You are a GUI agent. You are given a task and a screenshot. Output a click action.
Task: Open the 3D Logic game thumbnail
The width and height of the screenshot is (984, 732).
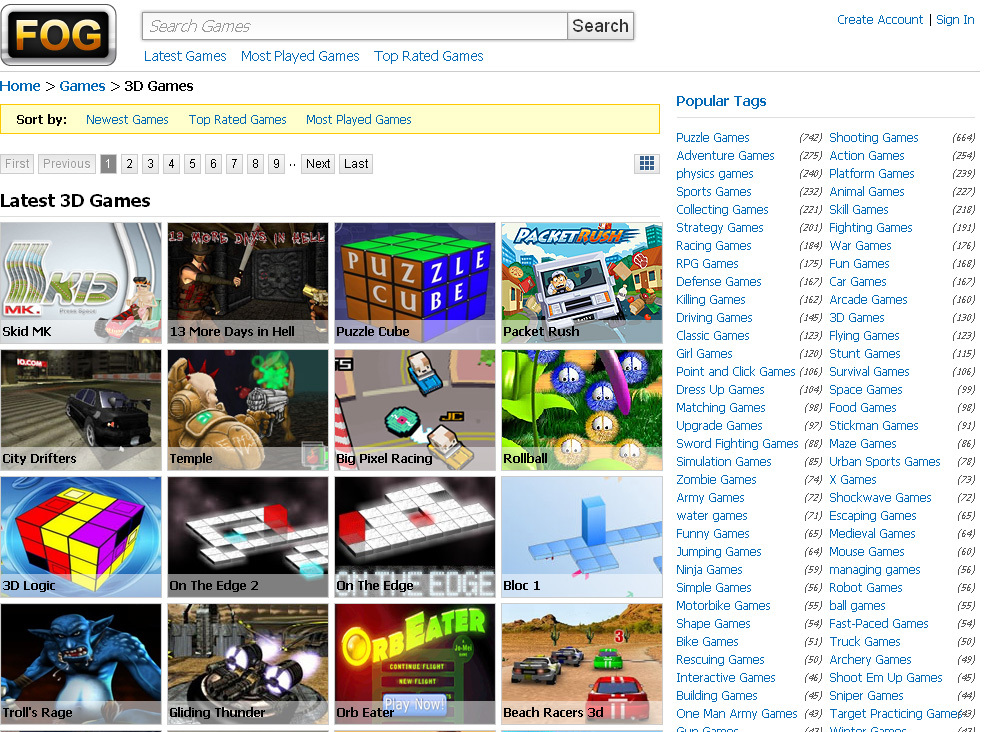[x=81, y=537]
